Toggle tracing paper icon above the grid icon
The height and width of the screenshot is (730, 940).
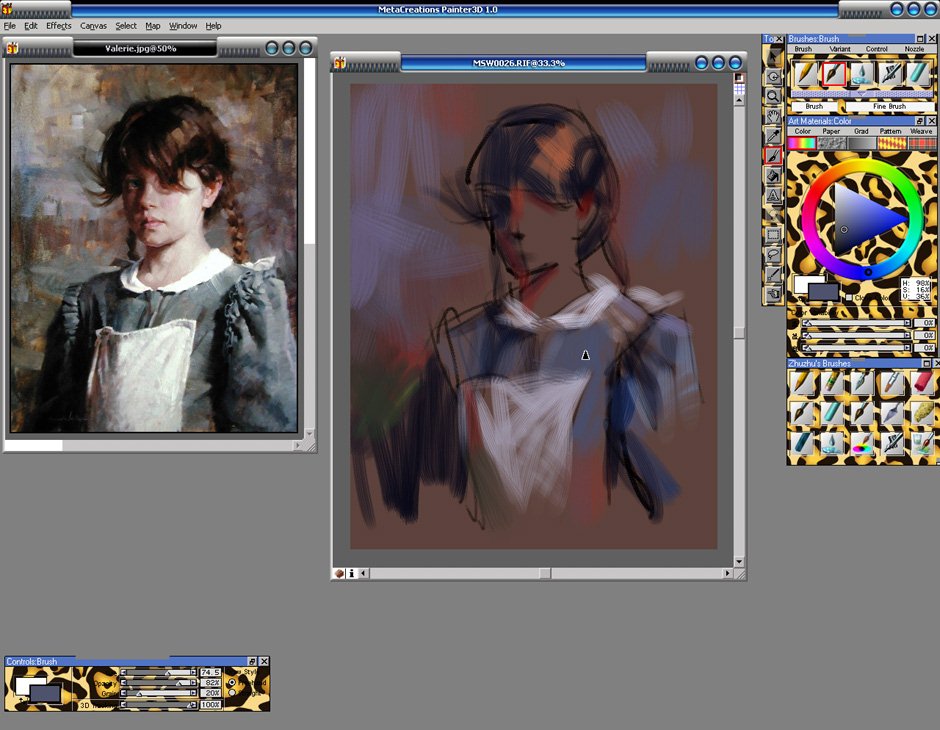click(x=739, y=78)
